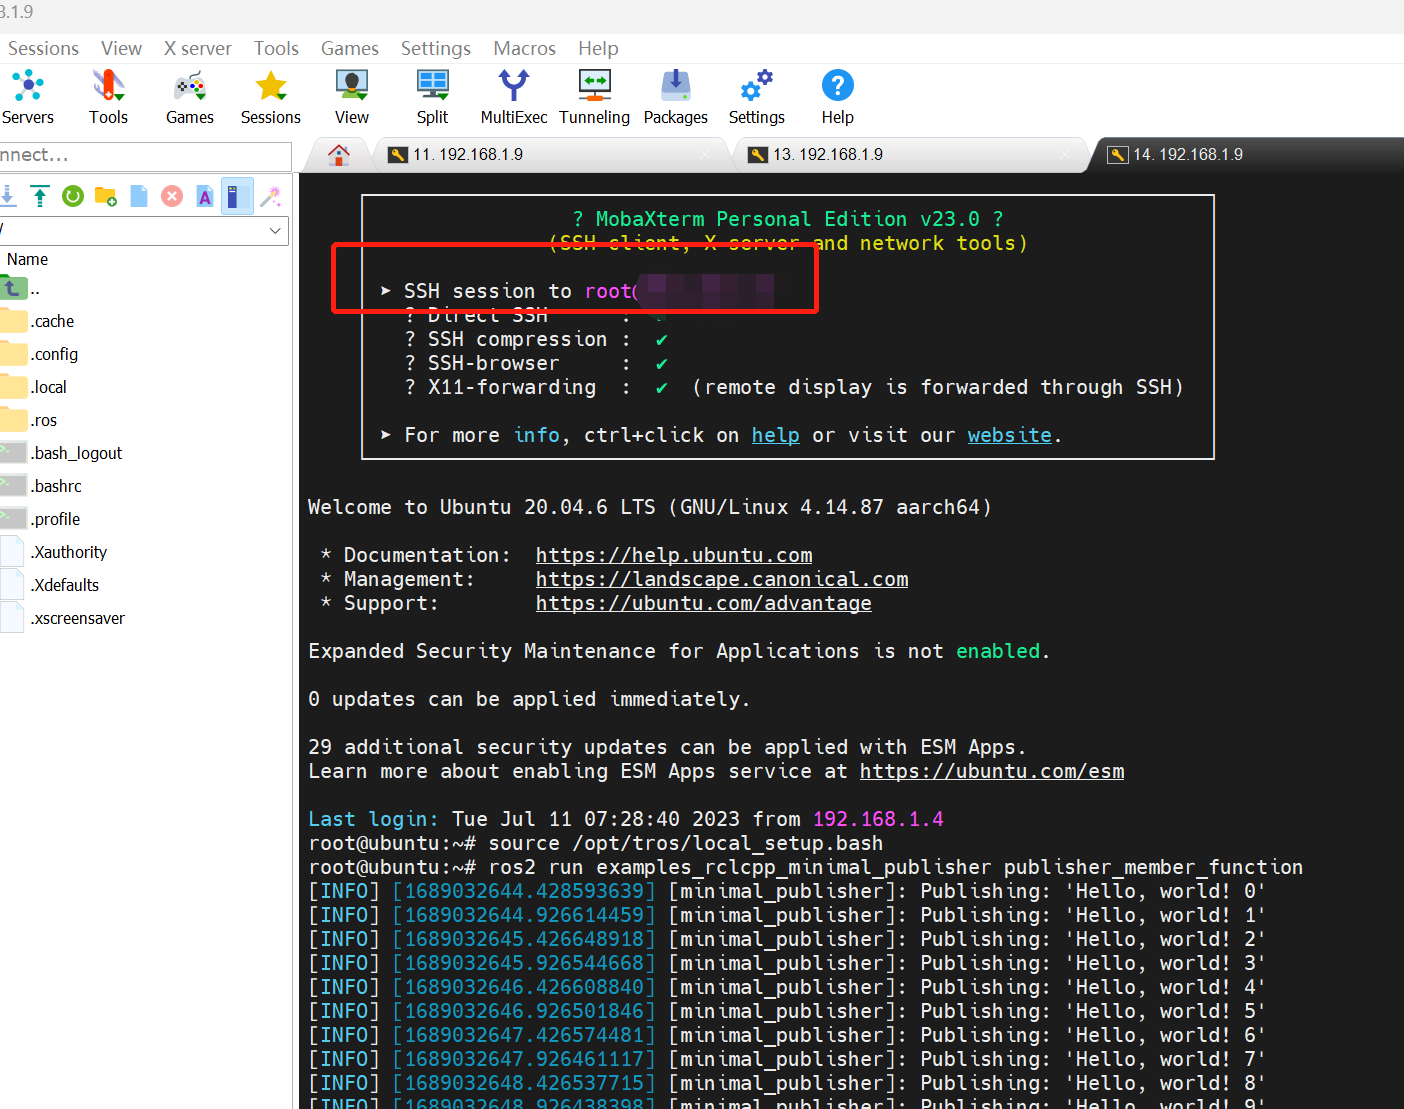Image resolution: width=1404 pixels, height=1109 pixels.
Task: Refresh the SFTP folder with green icon
Action: pos(73,196)
